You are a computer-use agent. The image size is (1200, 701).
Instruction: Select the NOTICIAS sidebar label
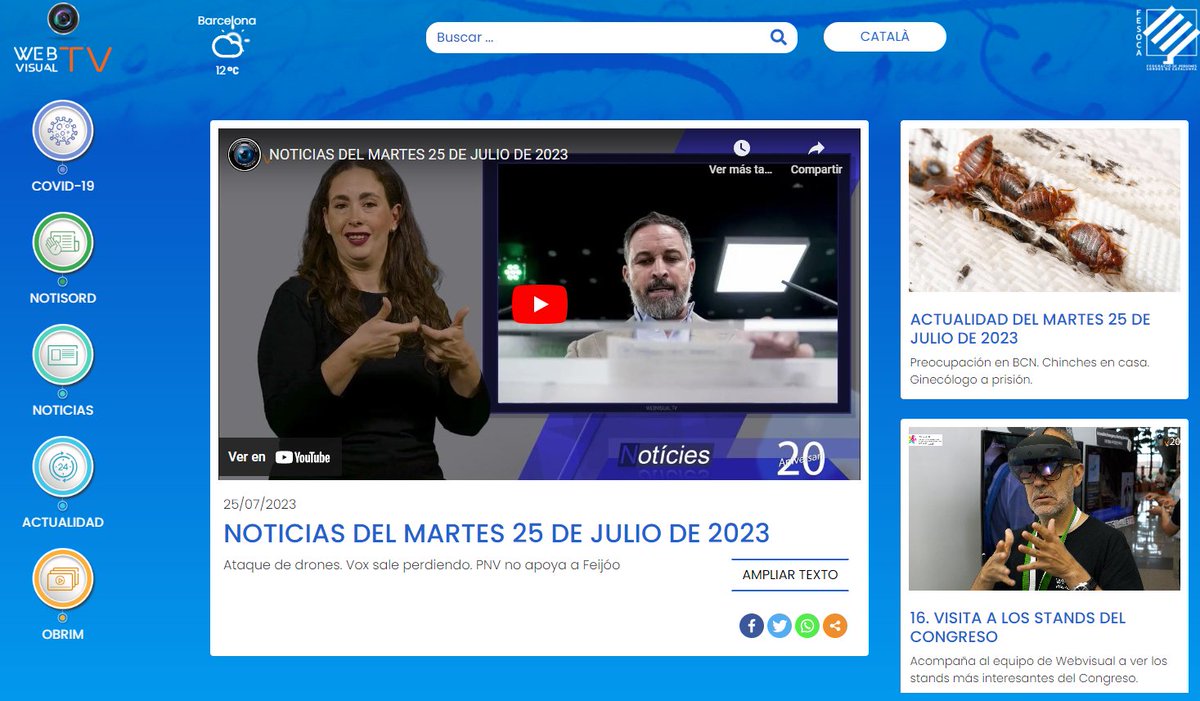tap(63, 410)
